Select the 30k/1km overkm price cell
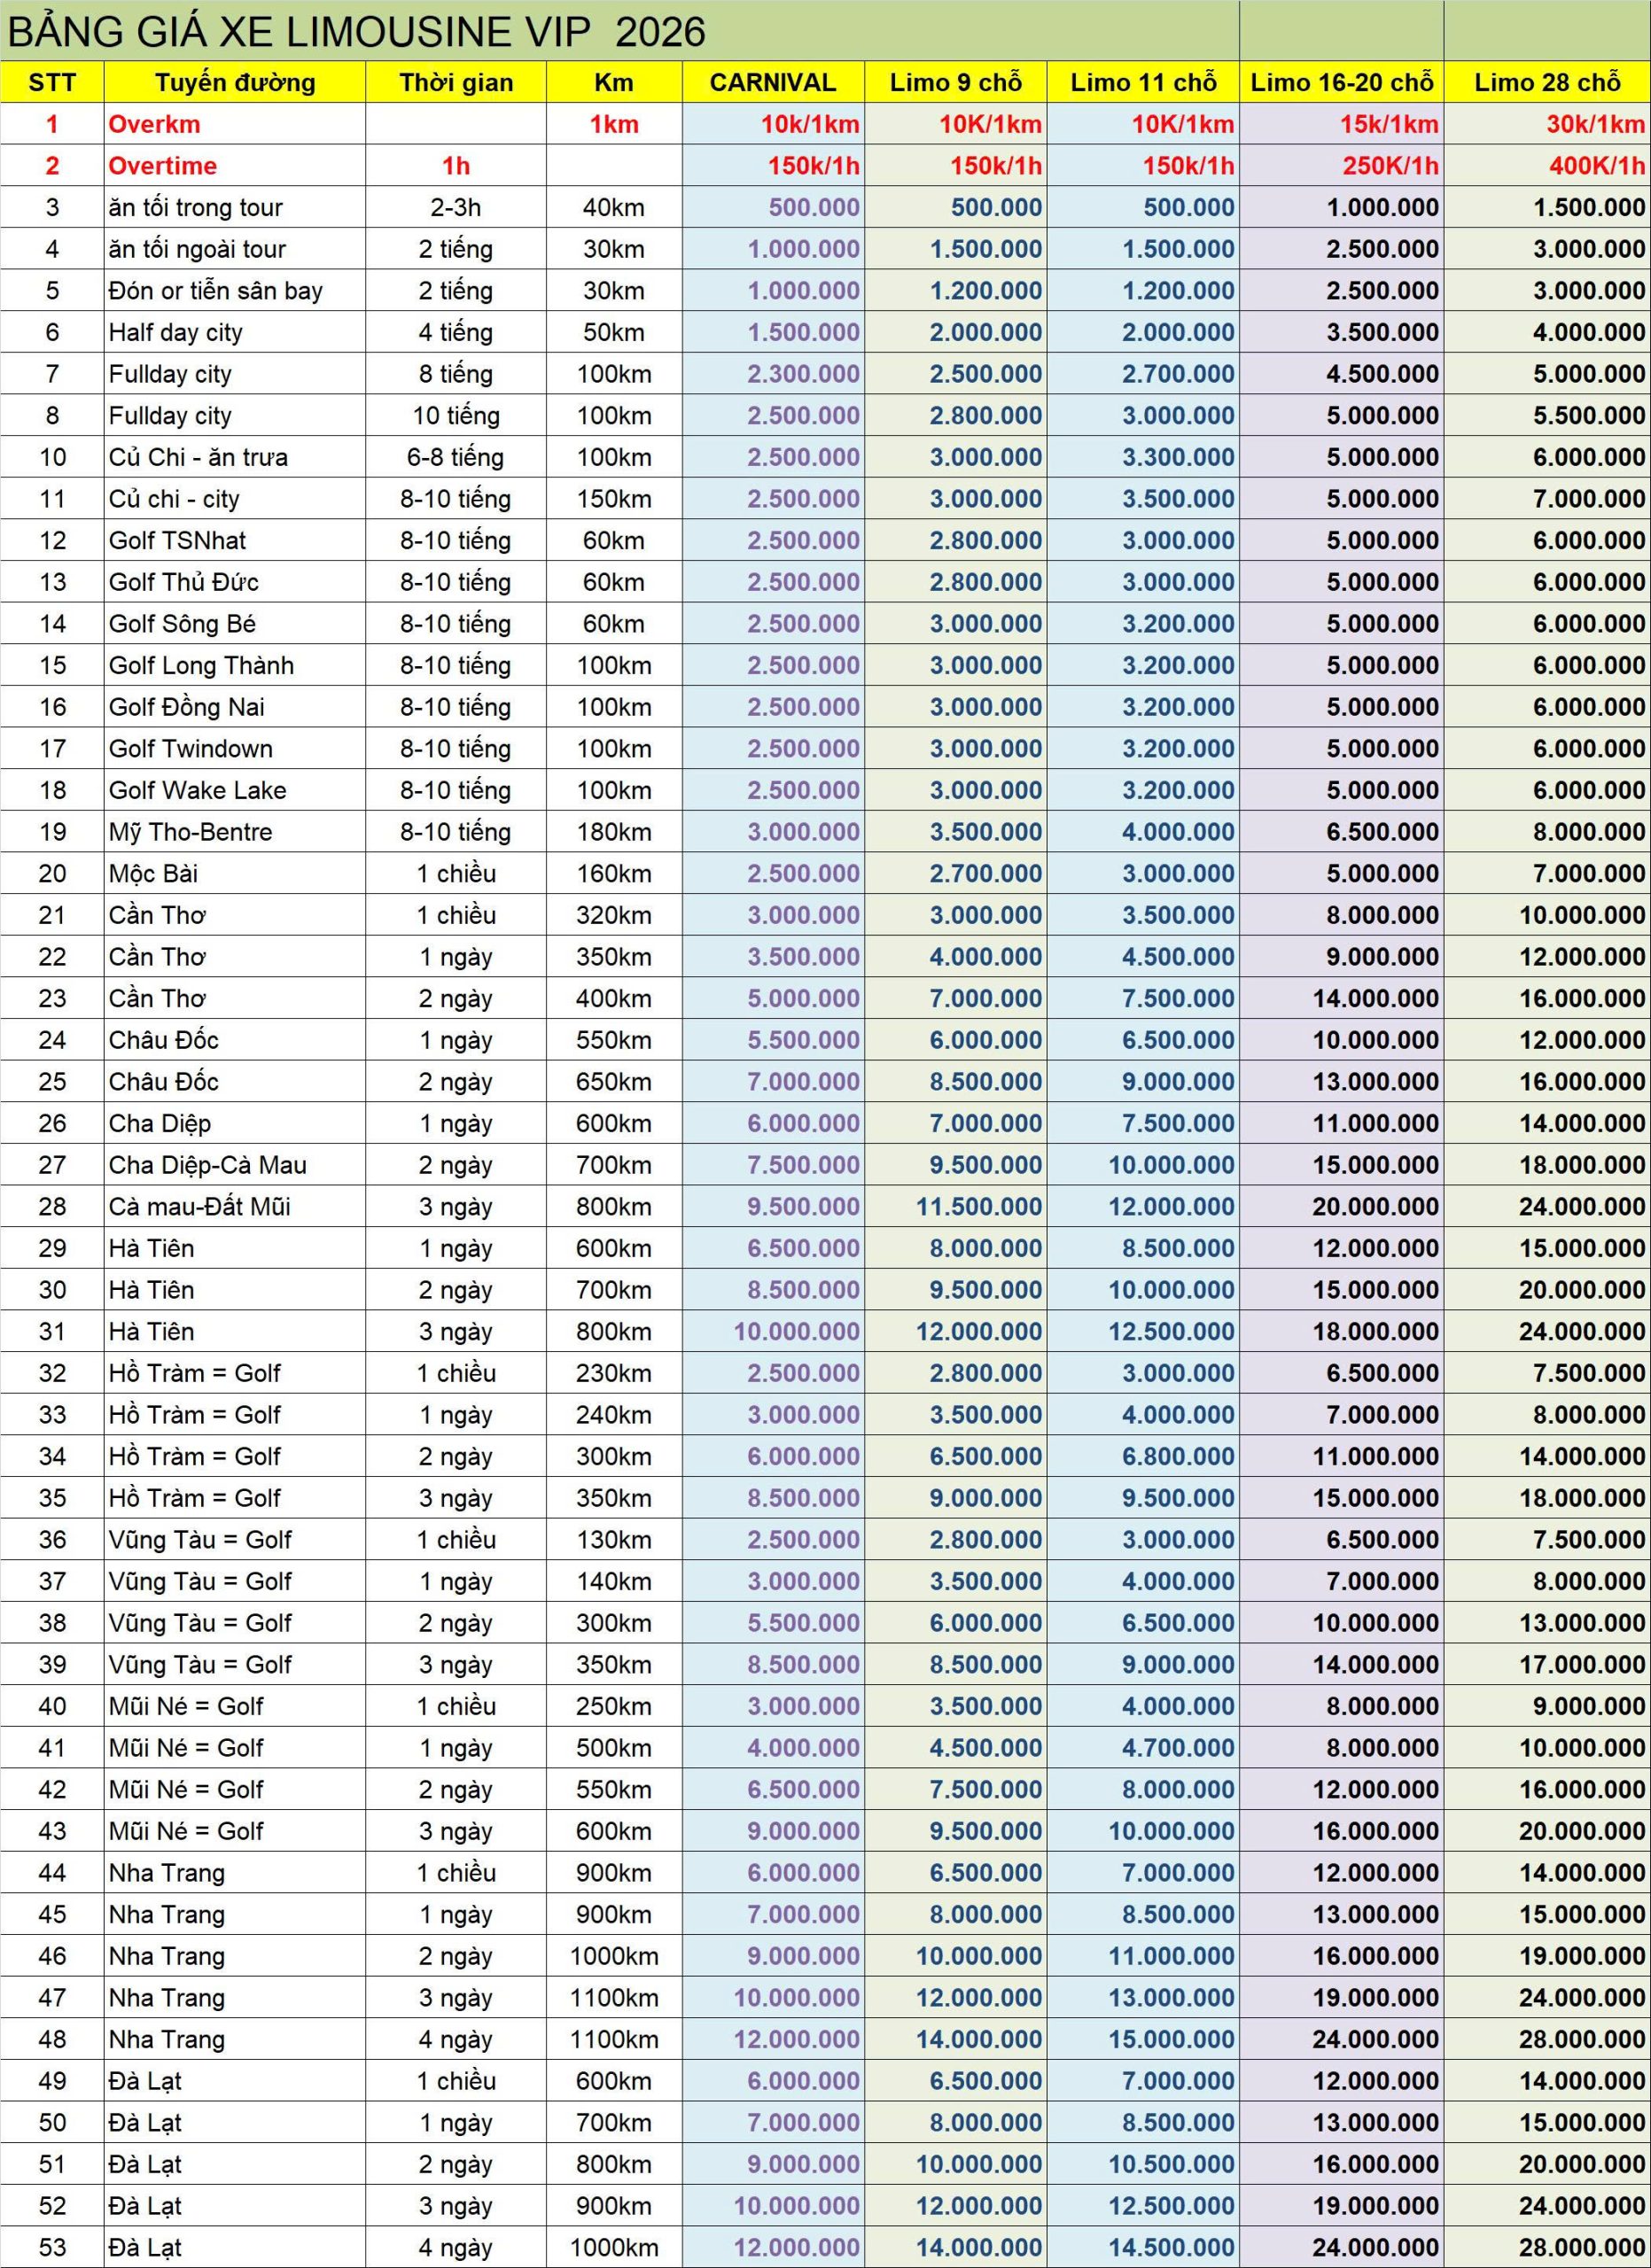Viewport: 1651px width, 2268px height. pyautogui.click(x=1595, y=124)
